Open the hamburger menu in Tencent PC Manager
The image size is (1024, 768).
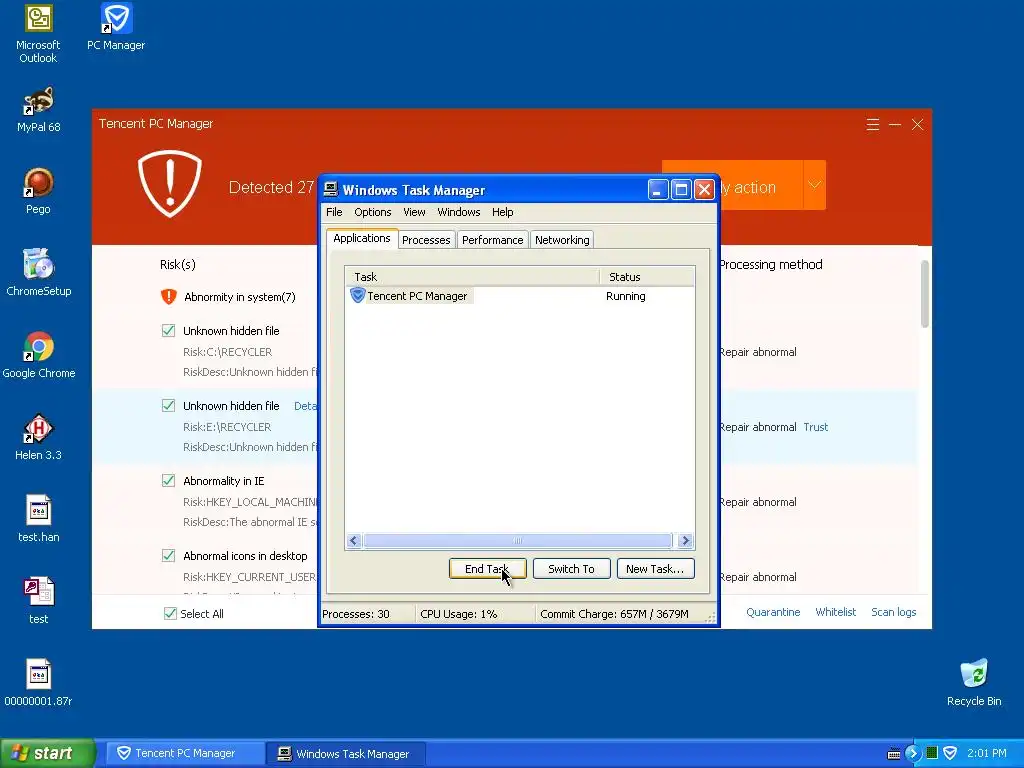(x=872, y=124)
